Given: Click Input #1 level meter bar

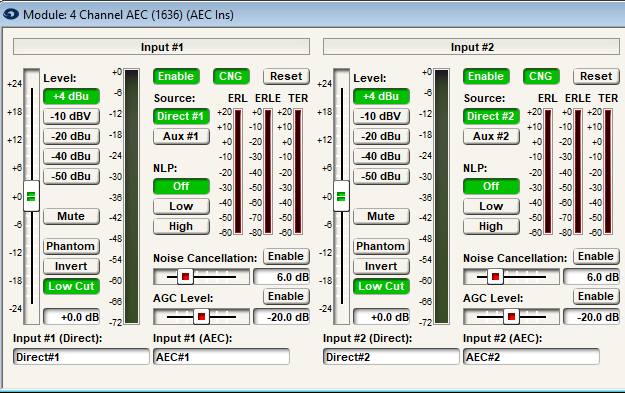Looking at the screenshot, I should pyautogui.click(x=132, y=196).
